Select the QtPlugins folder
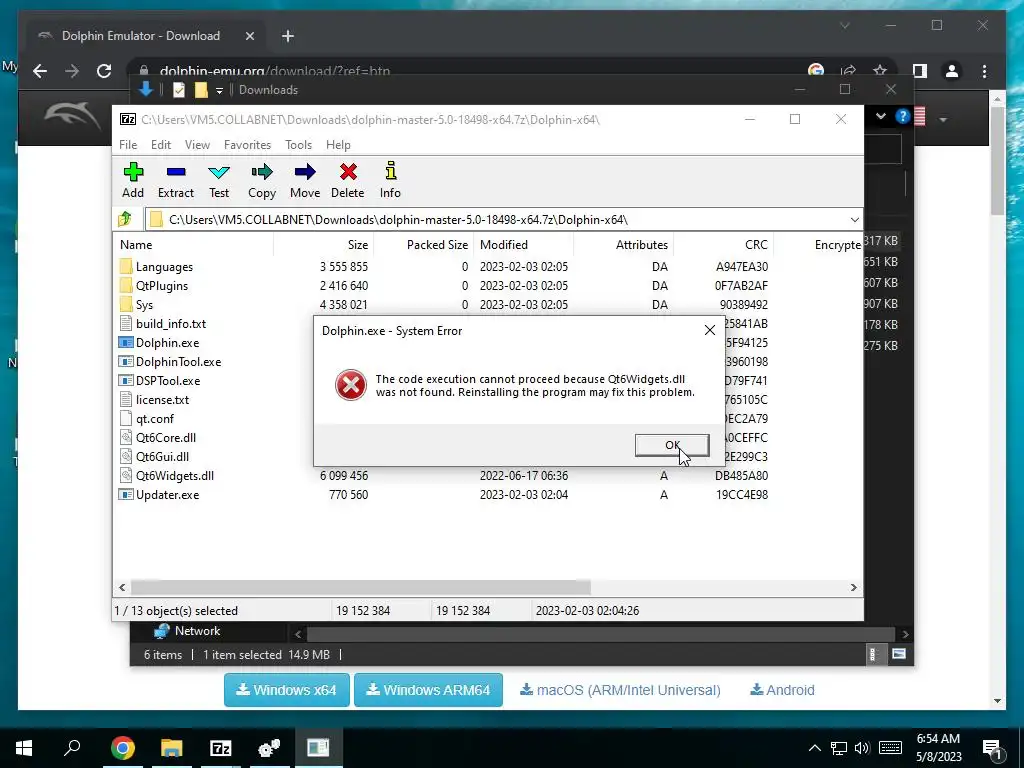Image resolution: width=1024 pixels, height=768 pixels. click(x=161, y=285)
